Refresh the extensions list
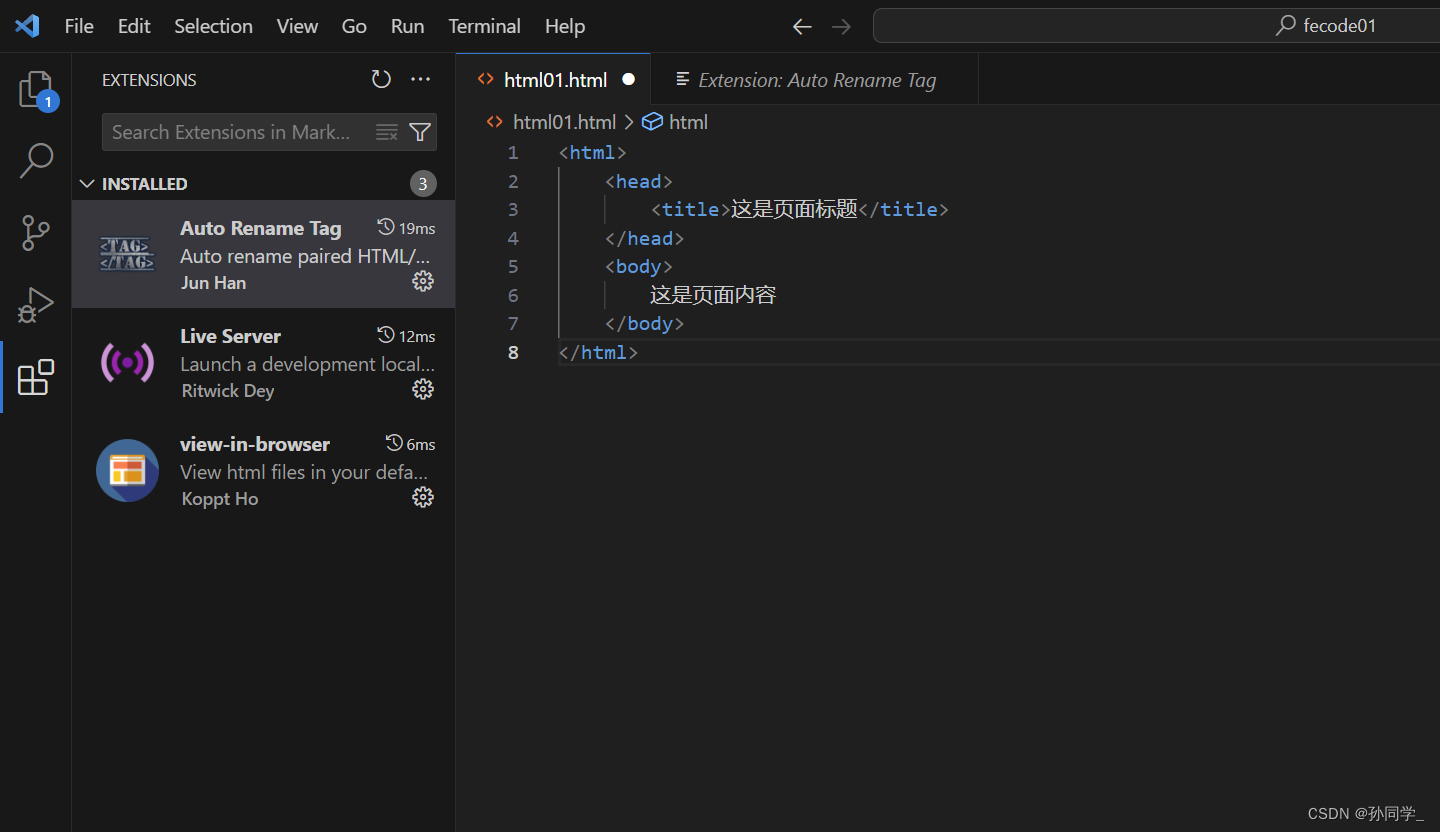 pyautogui.click(x=381, y=79)
